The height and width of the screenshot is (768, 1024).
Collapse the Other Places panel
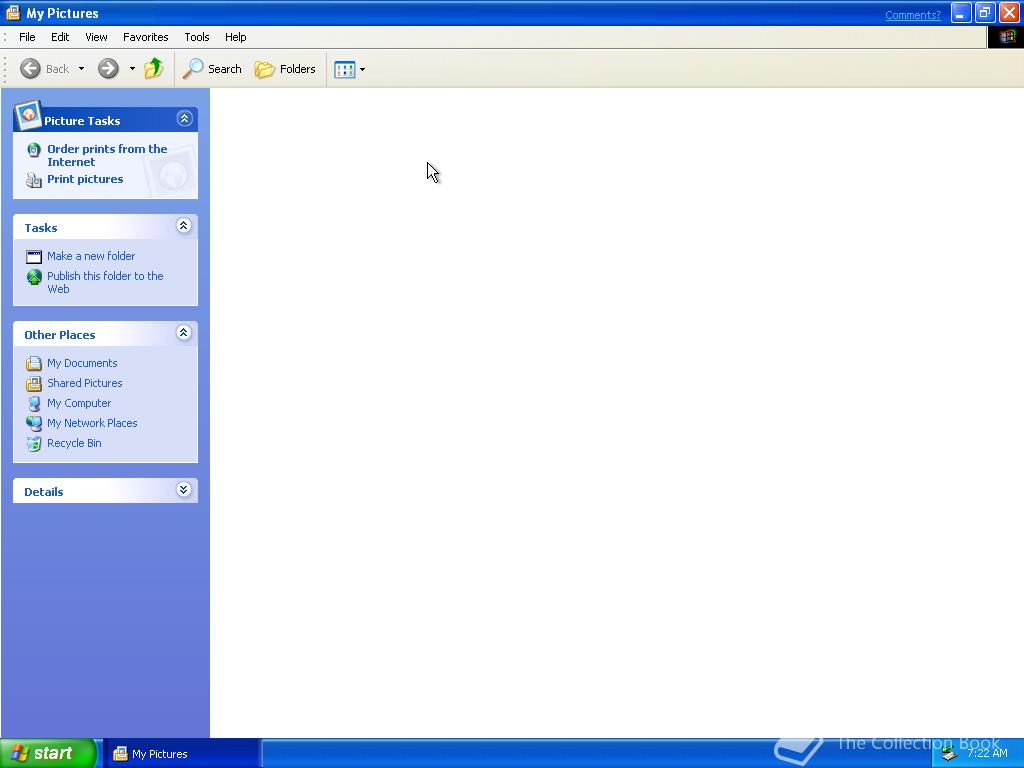pyautogui.click(x=184, y=333)
